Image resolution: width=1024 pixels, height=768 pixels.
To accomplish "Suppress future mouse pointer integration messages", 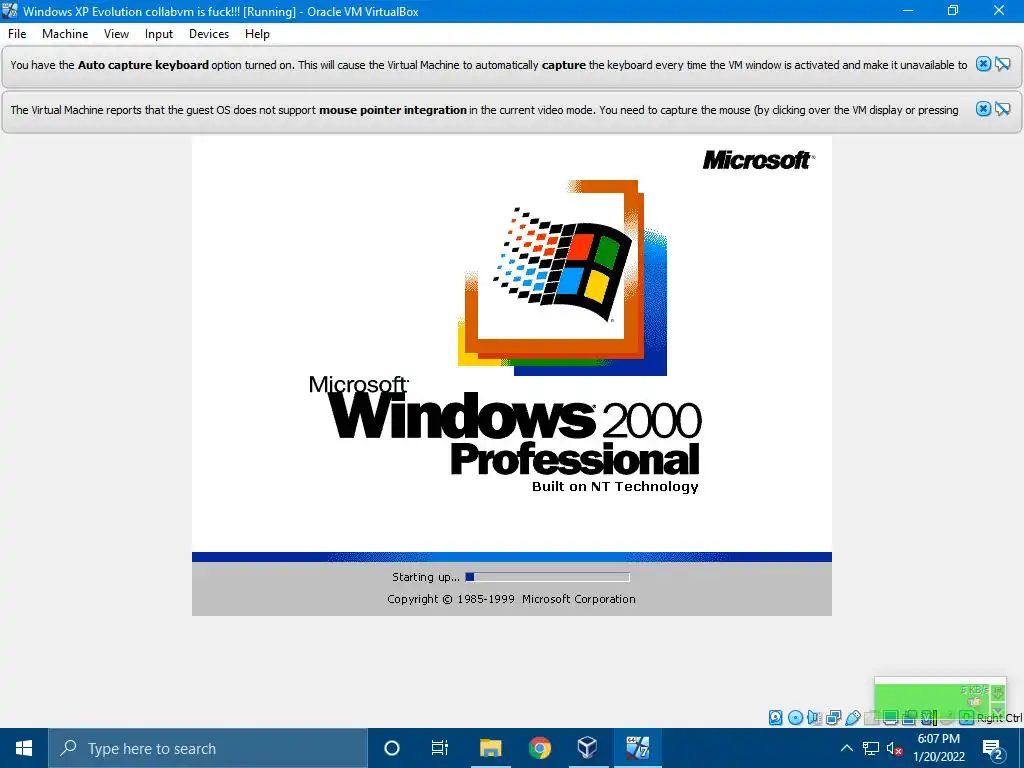I will click(x=1003, y=109).
